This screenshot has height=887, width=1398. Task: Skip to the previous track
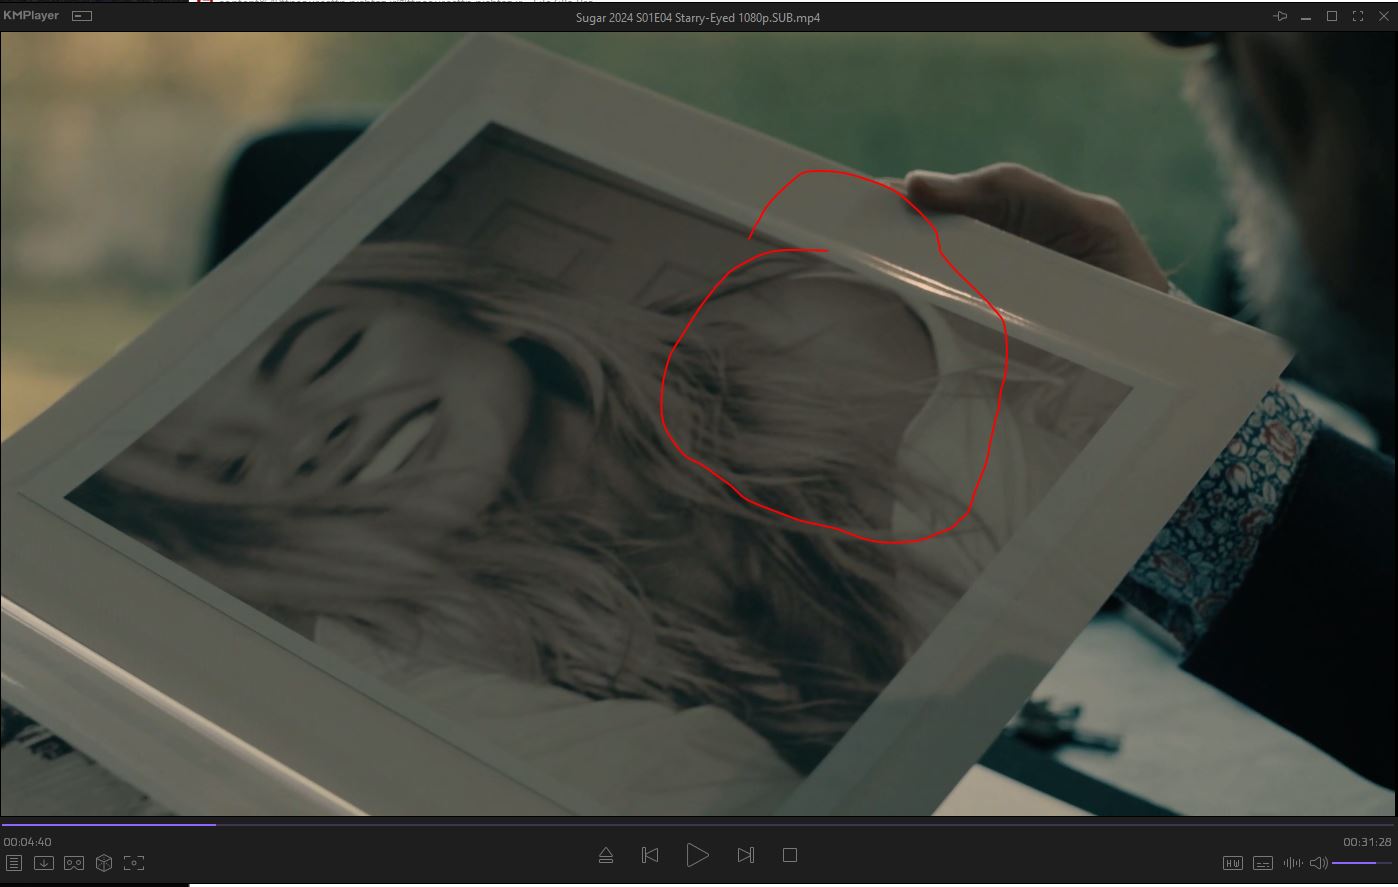[x=650, y=855]
